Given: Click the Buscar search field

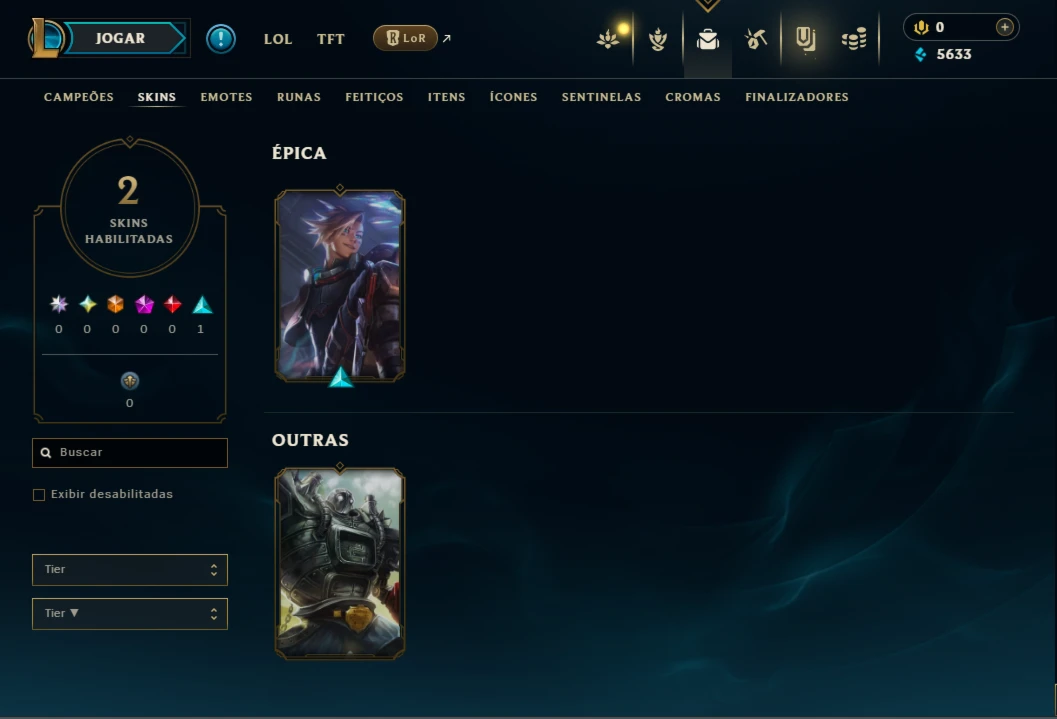Looking at the screenshot, I should tap(130, 453).
